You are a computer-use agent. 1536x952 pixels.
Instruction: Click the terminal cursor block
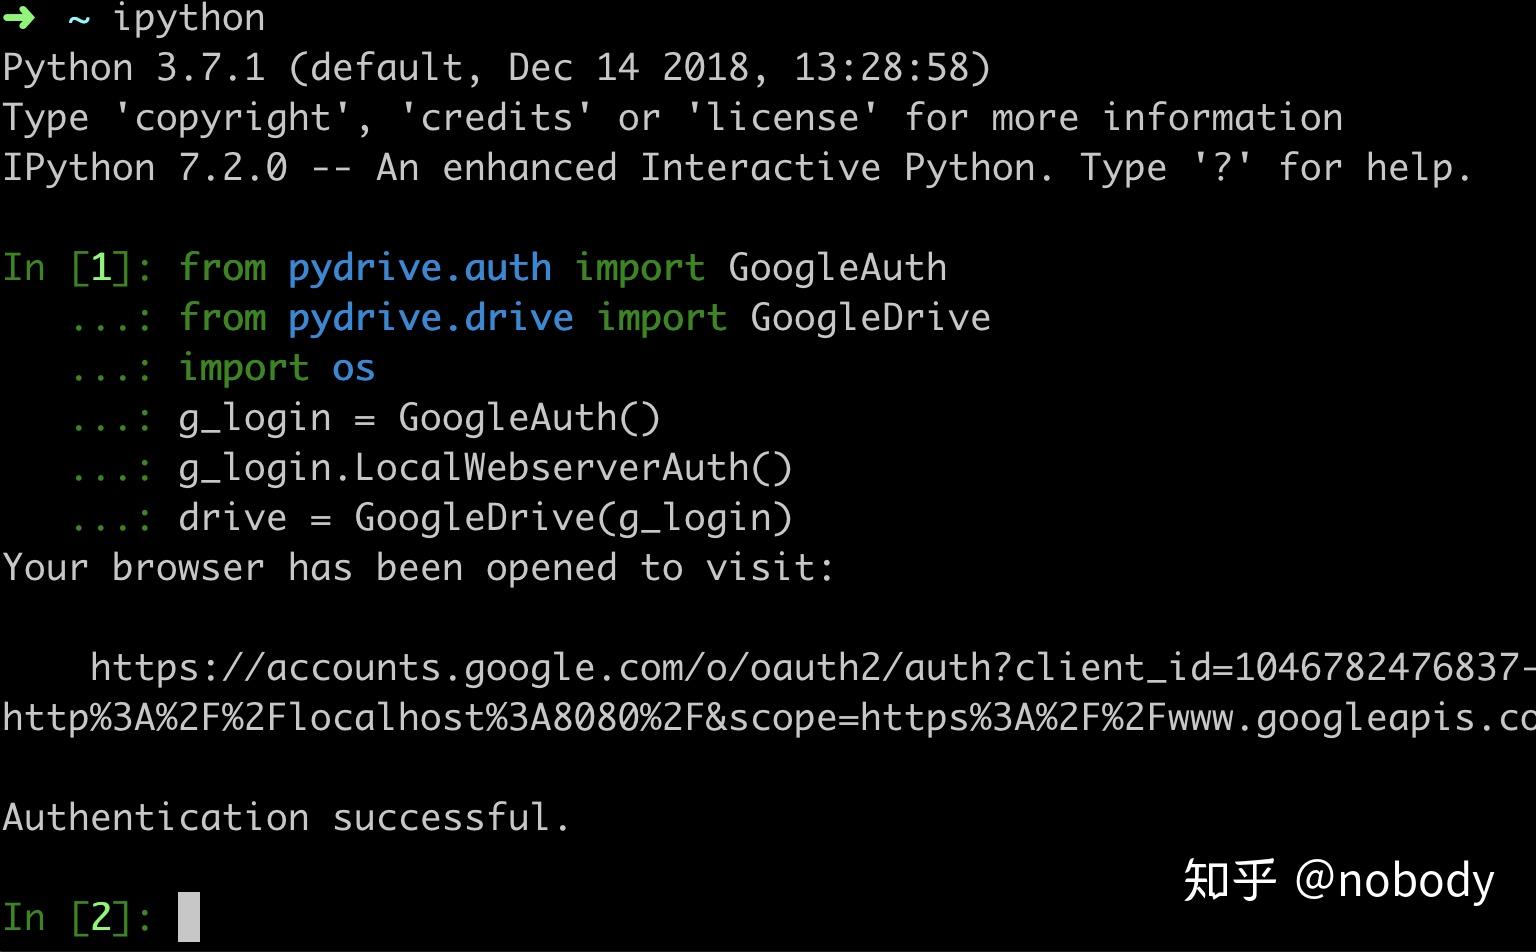(188, 915)
